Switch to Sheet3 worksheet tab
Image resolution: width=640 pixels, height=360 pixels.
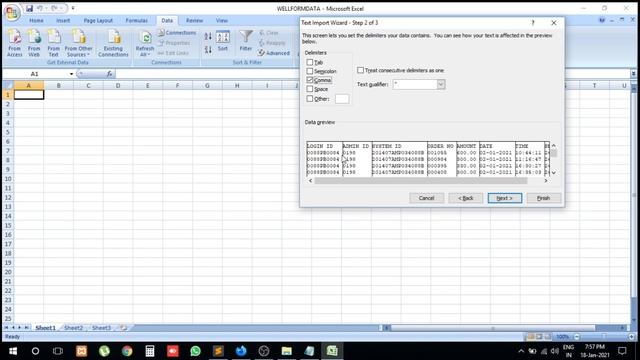coord(101,328)
